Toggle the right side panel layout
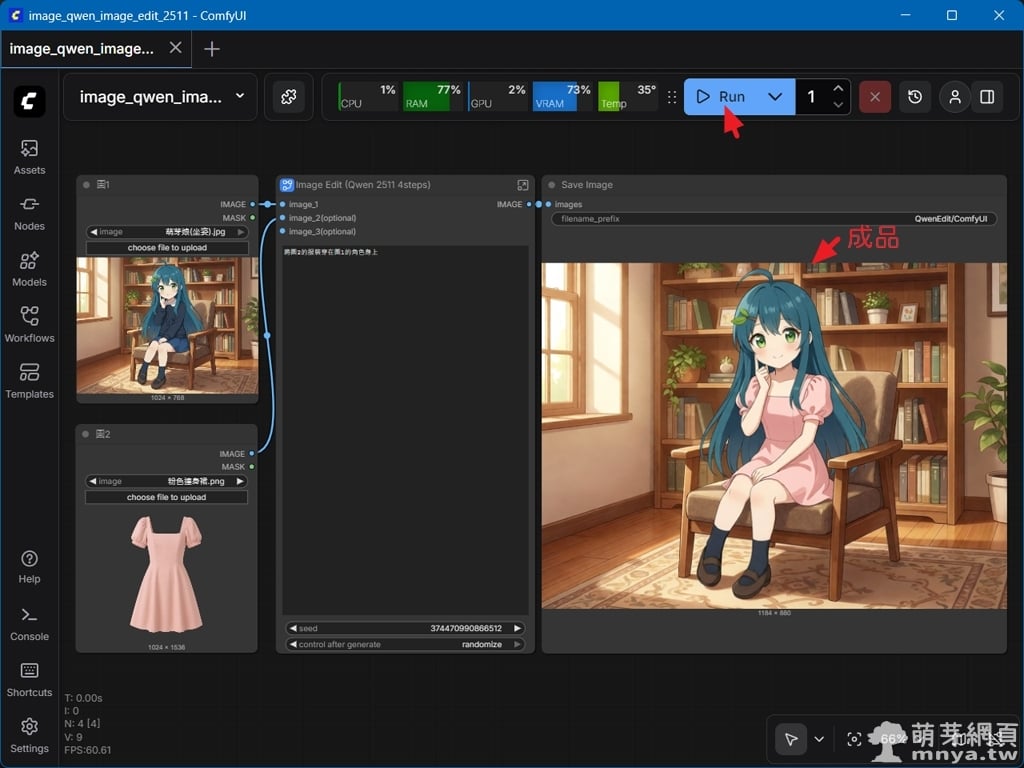This screenshot has height=768, width=1024. click(x=987, y=97)
